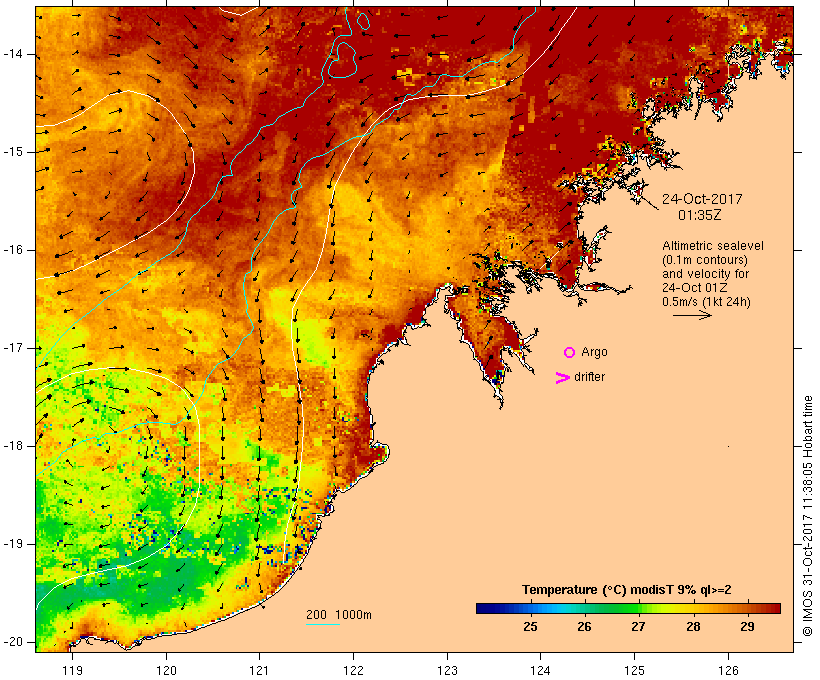Click the longitude axis label '126'
The image size is (820, 680).
[x=728, y=670]
